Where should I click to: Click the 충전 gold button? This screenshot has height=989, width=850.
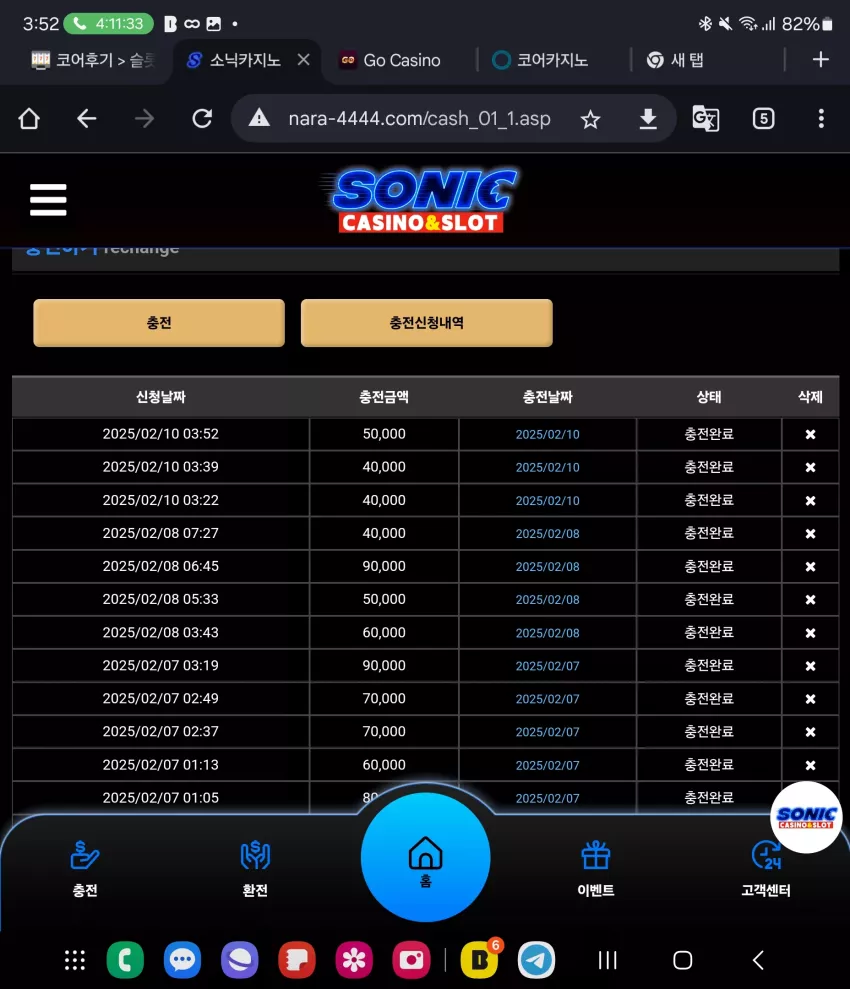(159, 323)
